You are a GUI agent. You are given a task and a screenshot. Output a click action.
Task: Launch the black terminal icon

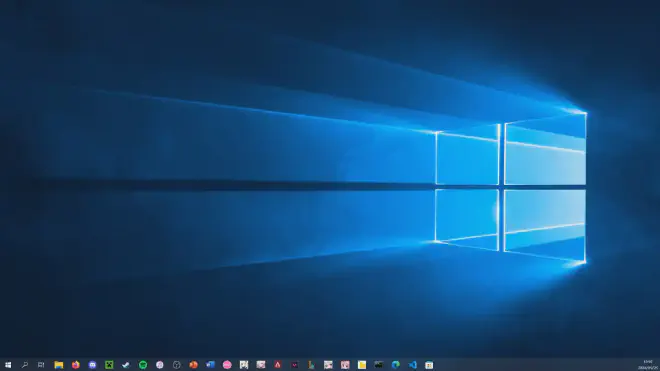coord(378,365)
